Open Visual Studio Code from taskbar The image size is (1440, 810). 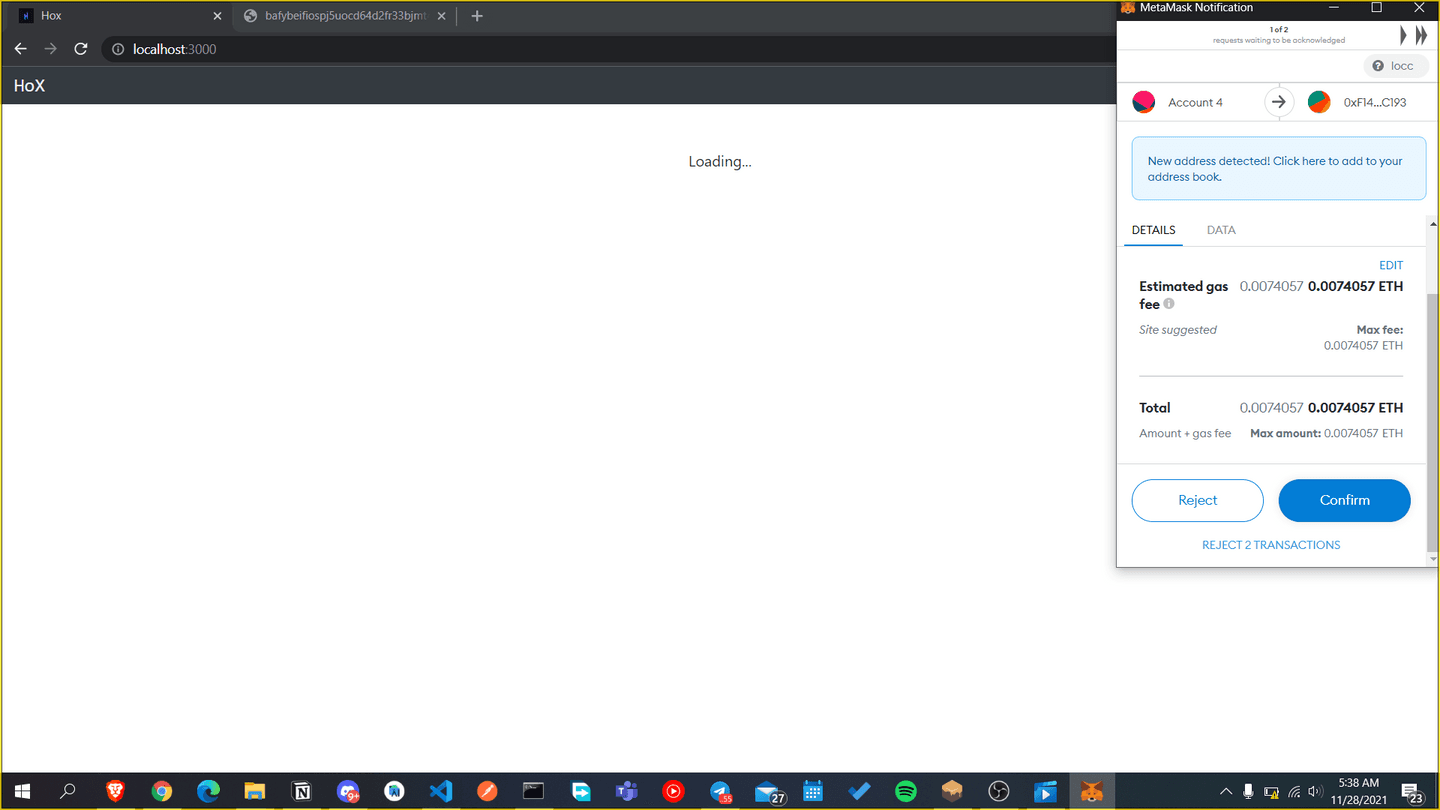[441, 791]
